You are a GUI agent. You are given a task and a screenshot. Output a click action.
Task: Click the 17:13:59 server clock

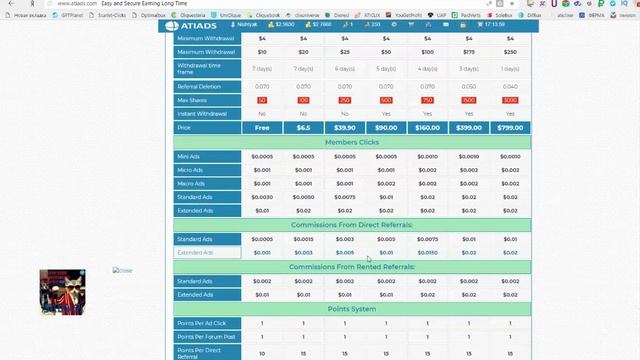point(491,24)
